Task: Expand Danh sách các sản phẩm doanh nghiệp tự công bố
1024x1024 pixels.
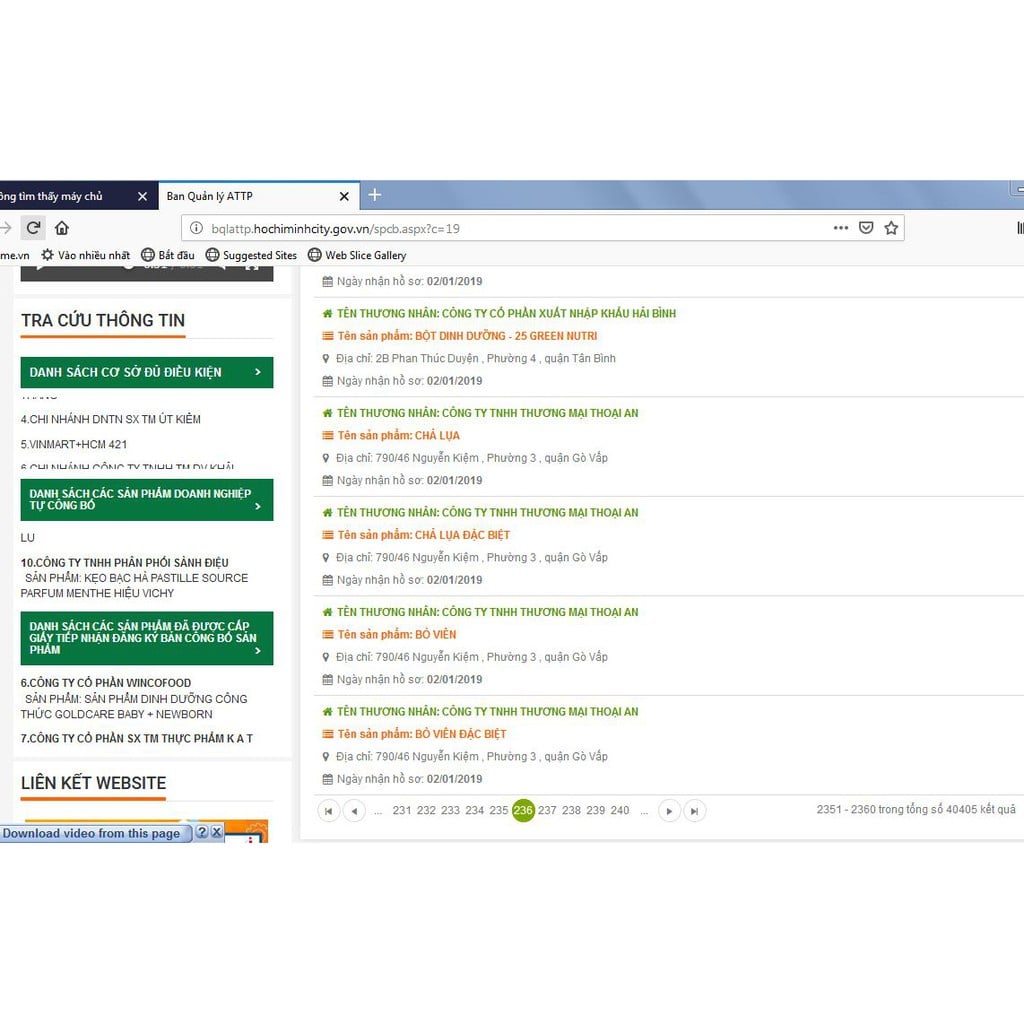Action: 146,499
